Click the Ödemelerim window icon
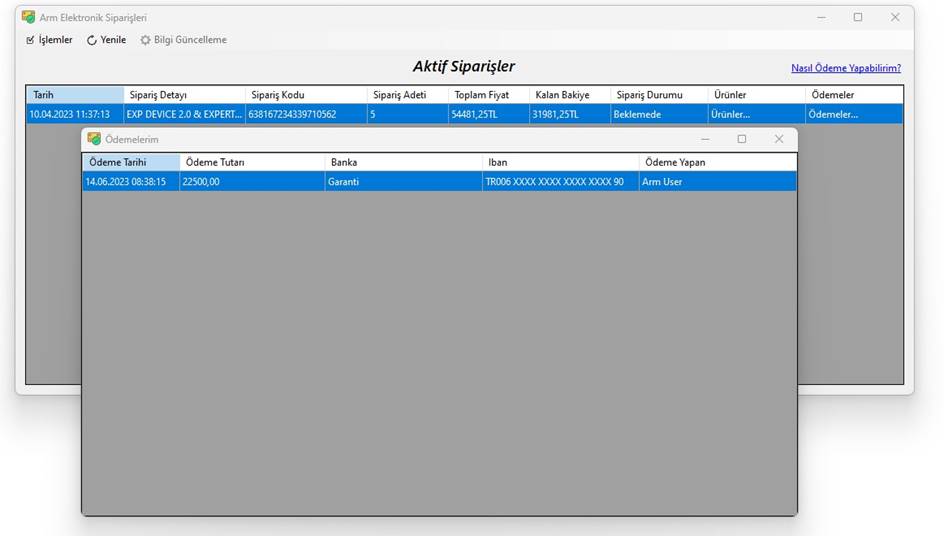This screenshot has width=944, height=536. point(94,139)
